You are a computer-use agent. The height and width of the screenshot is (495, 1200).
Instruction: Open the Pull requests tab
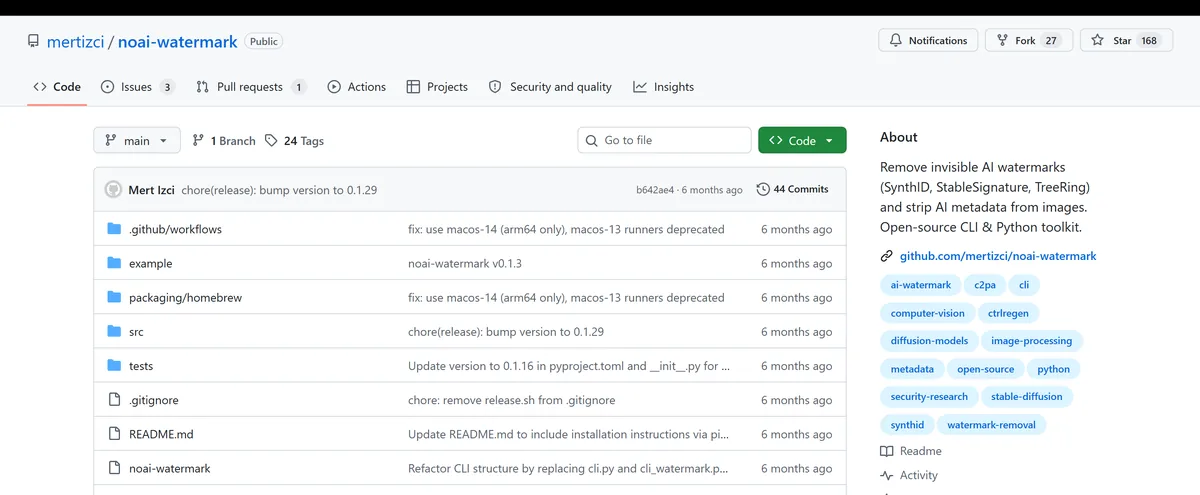coord(251,87)
